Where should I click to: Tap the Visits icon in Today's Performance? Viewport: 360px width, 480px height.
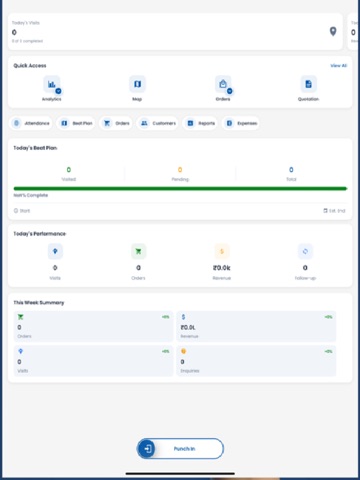pyautogui.click(x=55, y=251)
